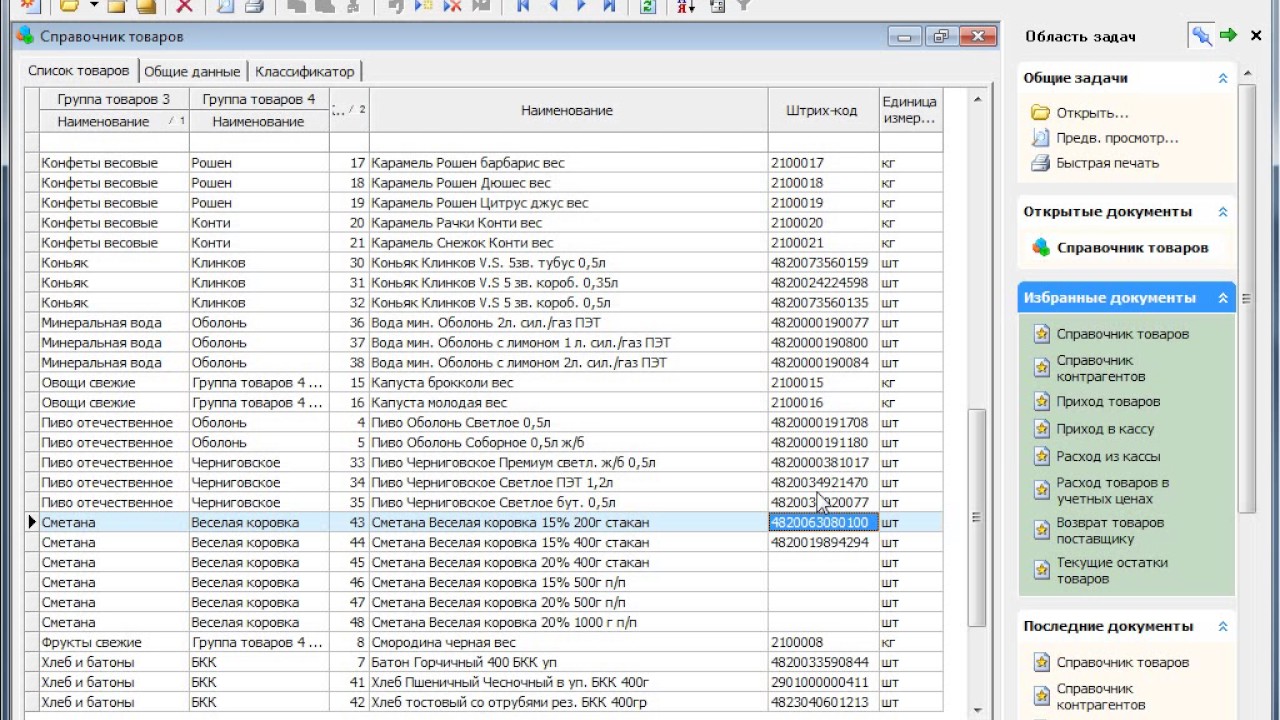Viewport: 1280px width, 720px height.
Task: Click the Единица измер... column header
Action: 909,111
